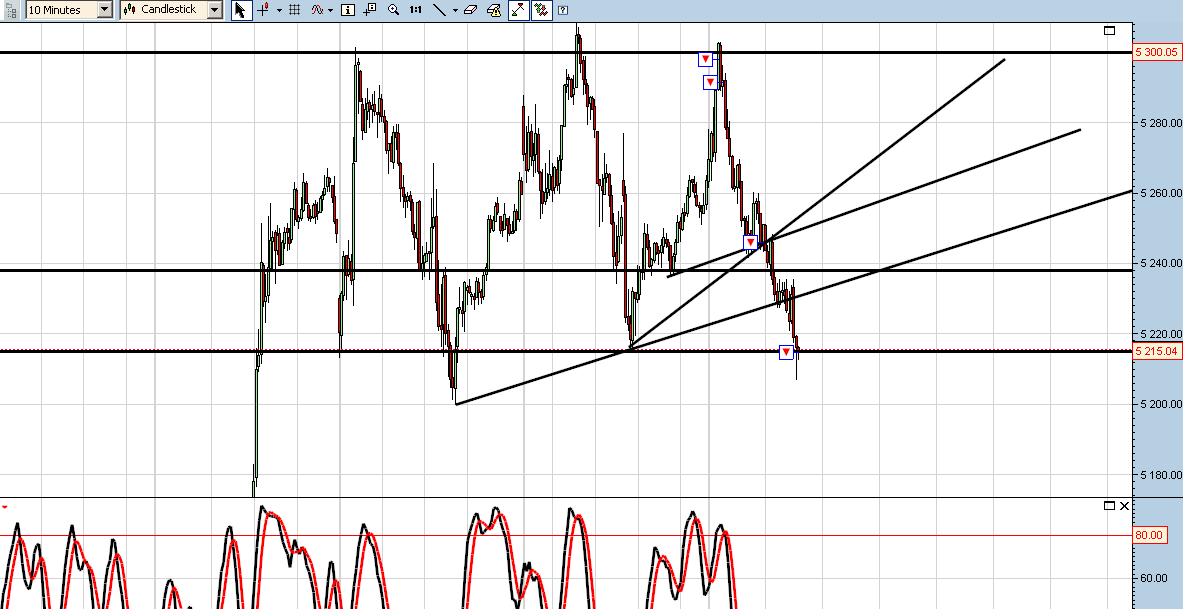Screen dimensions: 1183x609
Task: Select the trend line drawing tool
Action: coord(439,10)
